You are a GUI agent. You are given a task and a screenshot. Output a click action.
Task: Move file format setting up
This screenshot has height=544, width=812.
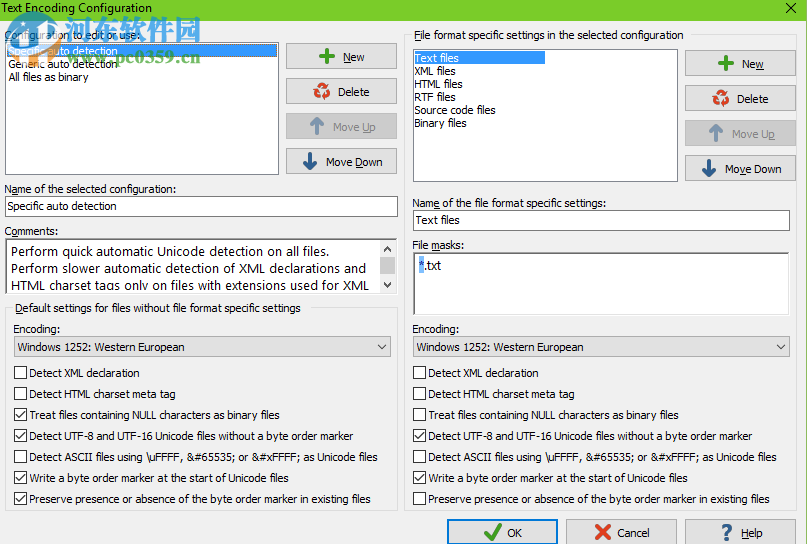tap(740, 134)
